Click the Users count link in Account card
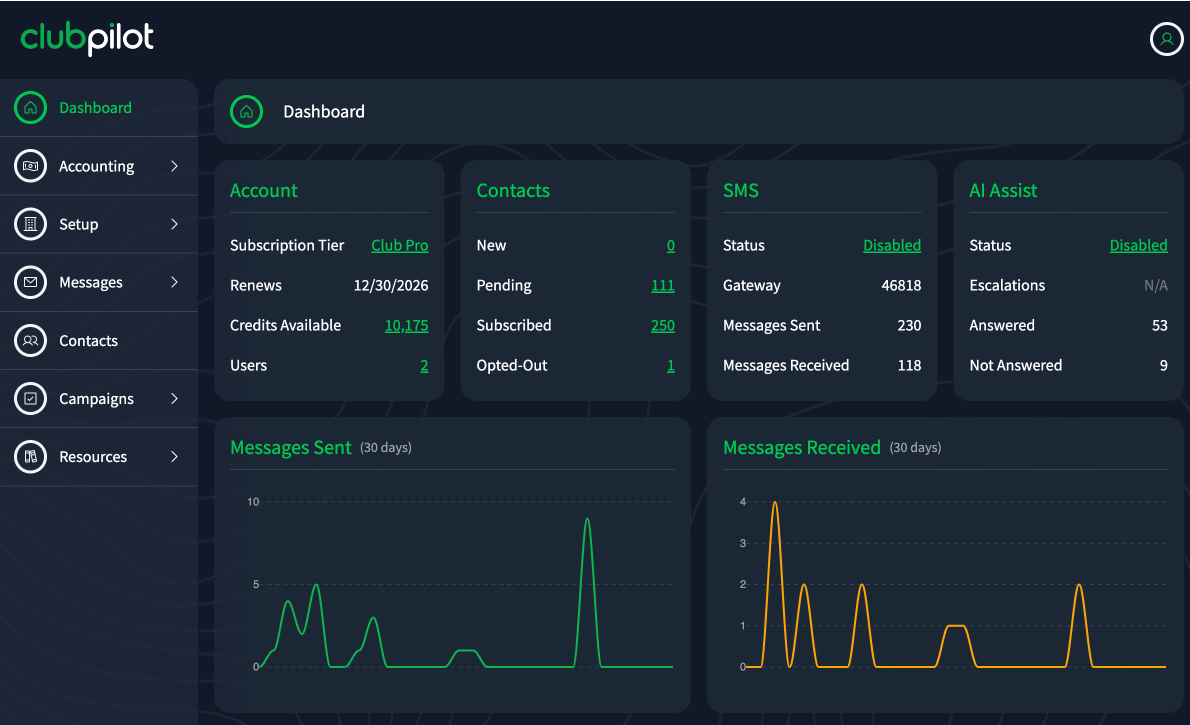1190x725 pixels. point(424,365)
